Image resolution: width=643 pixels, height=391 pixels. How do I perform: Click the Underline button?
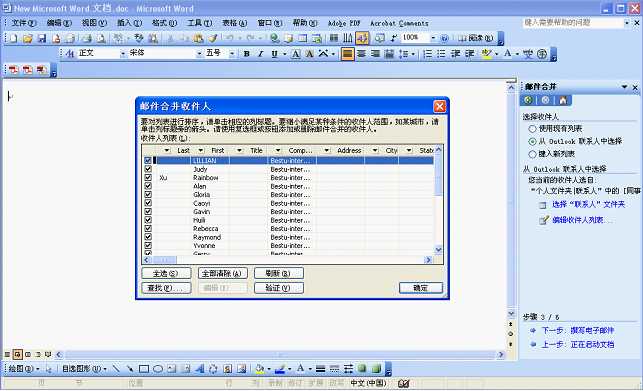click(x=274, y=54)
